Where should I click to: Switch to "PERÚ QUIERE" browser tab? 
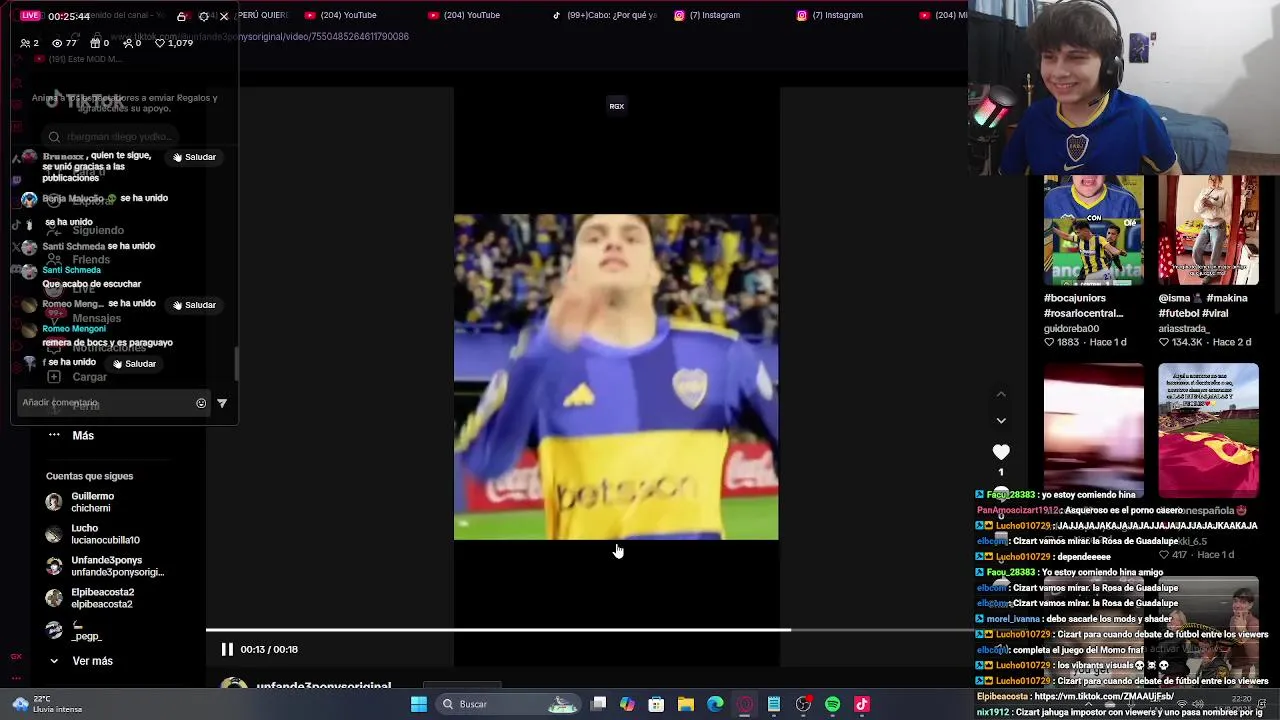pos(264,15)
